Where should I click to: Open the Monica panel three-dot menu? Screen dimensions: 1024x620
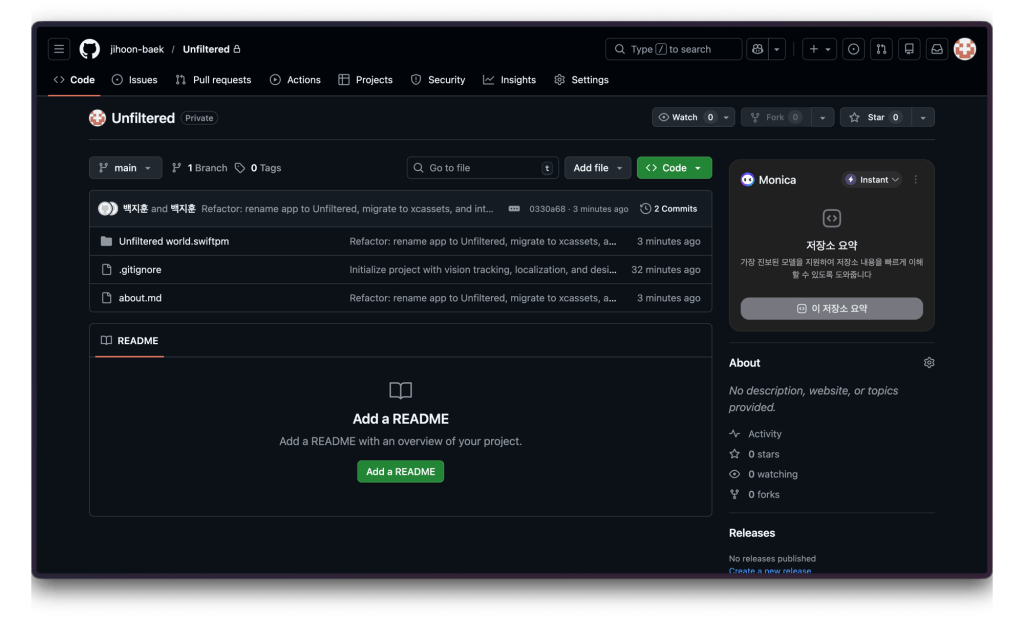pos(917,179)
